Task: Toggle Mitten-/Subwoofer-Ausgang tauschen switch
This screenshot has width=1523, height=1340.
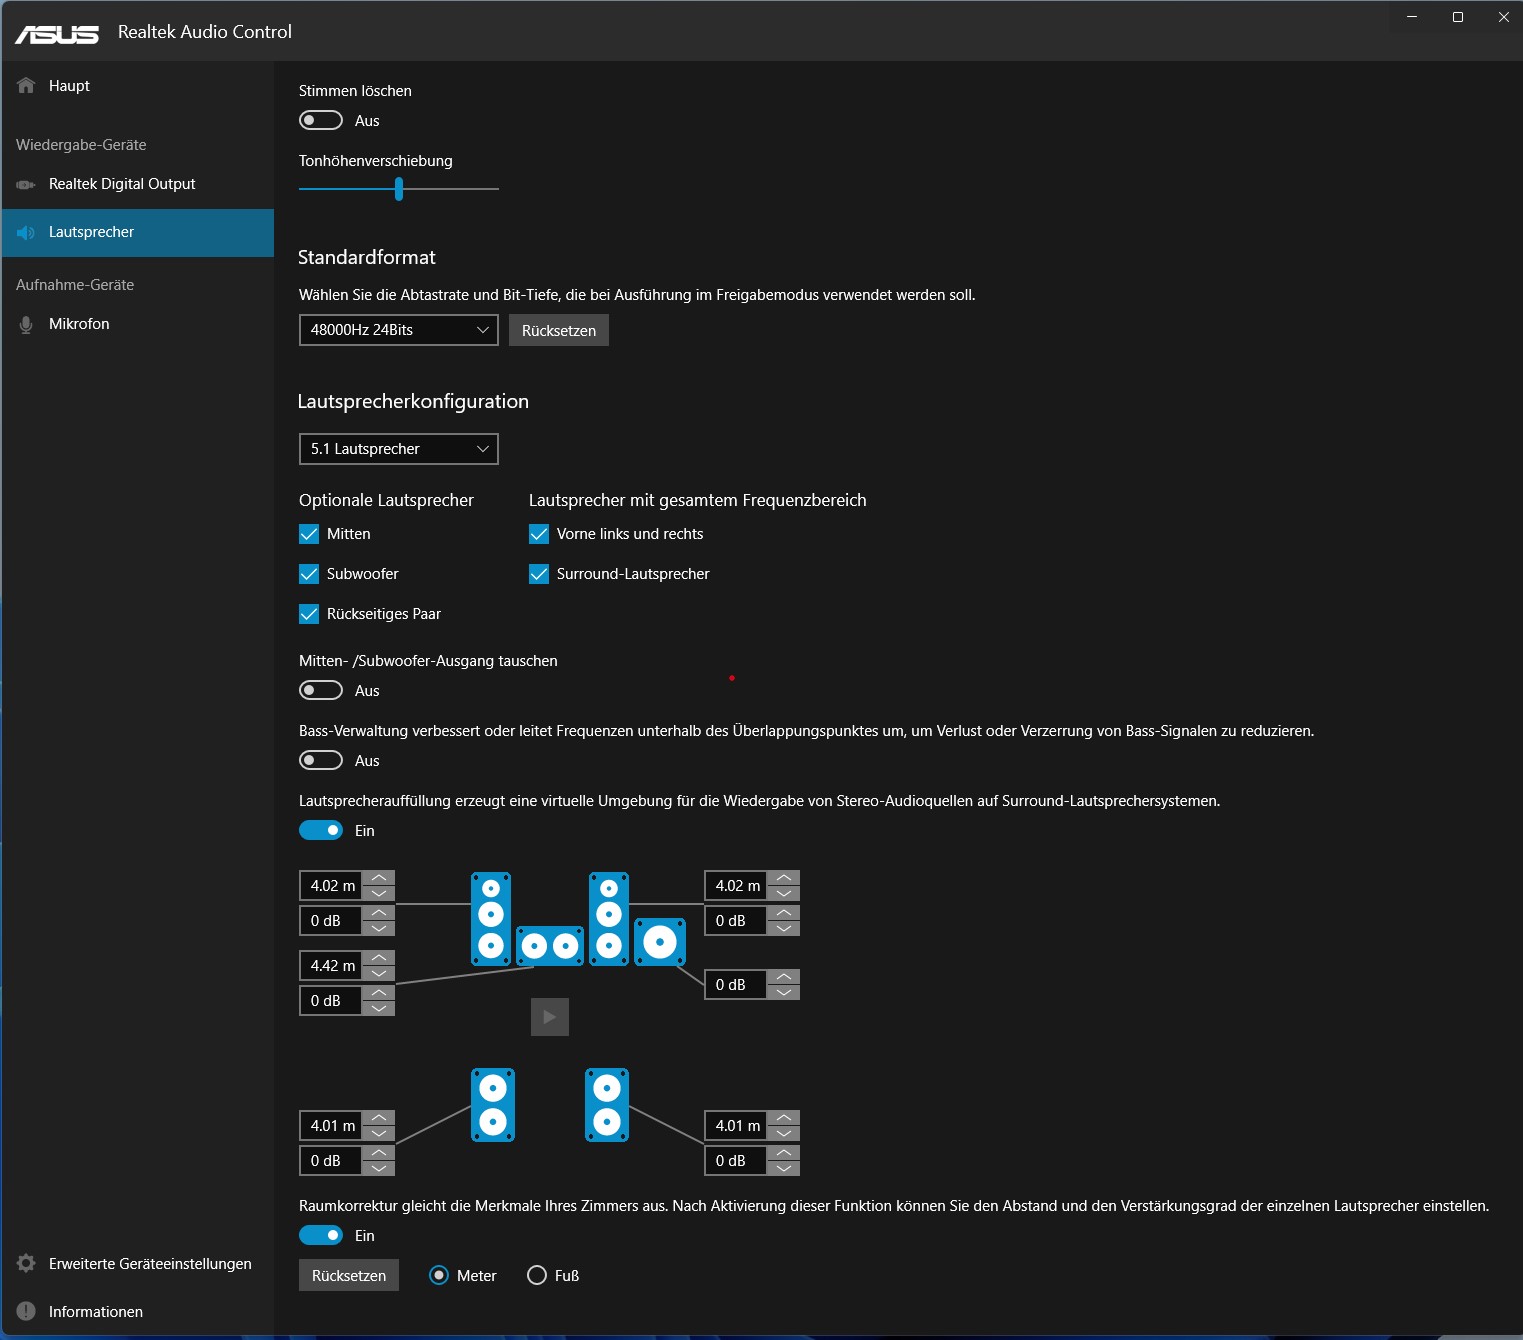Action: 321,690
